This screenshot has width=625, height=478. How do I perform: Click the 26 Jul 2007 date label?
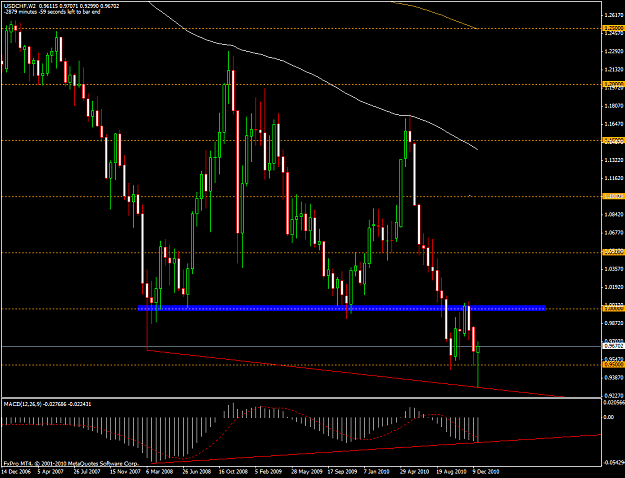(86, 472)
